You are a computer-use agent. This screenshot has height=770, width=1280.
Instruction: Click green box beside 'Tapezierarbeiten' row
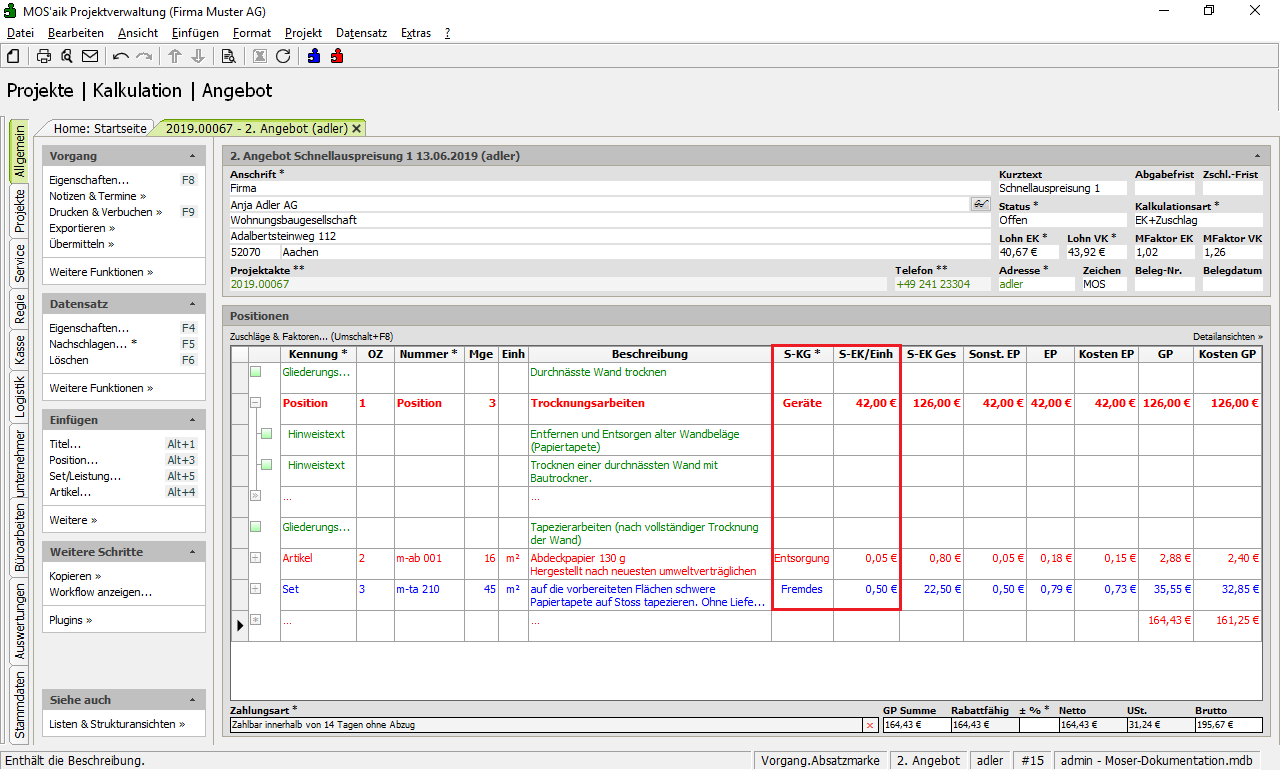click(256, 527)
